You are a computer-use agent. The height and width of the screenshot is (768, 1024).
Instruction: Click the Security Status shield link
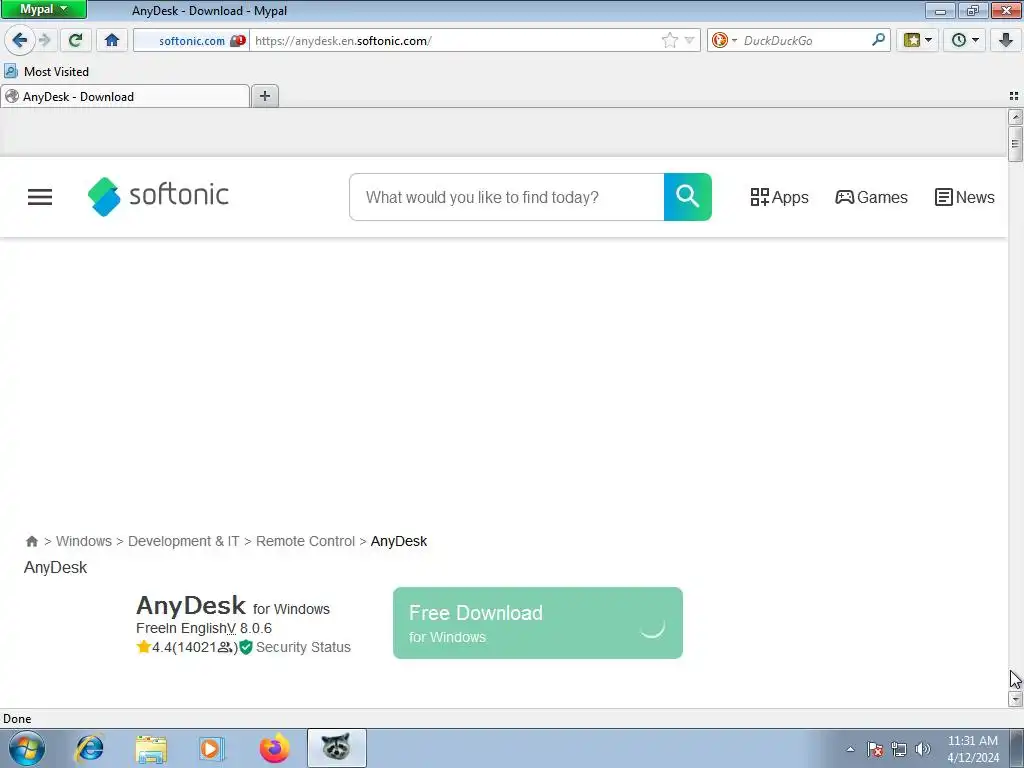[x=295, y=647]
